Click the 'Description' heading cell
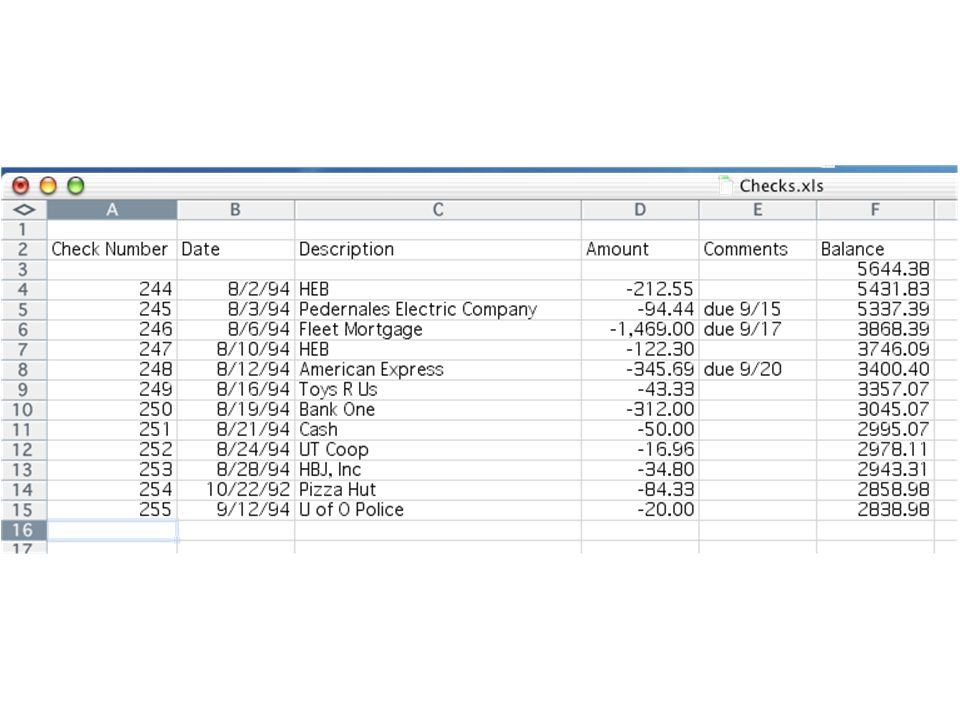This screenshot has width=960, height=720. coord(438,250)
